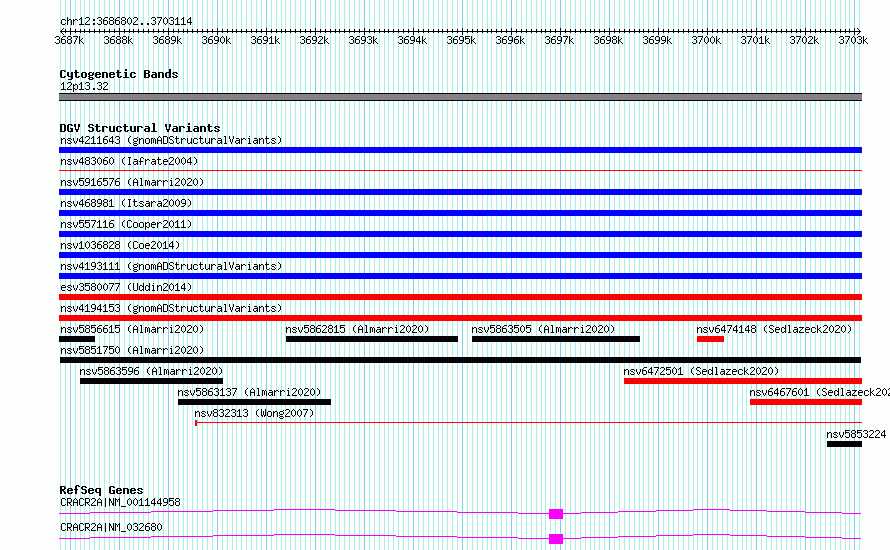The image size is (890, 550).
Task: Click the magenta exon of CRACR2A NM_032680
Action: [x=556, y=539]
